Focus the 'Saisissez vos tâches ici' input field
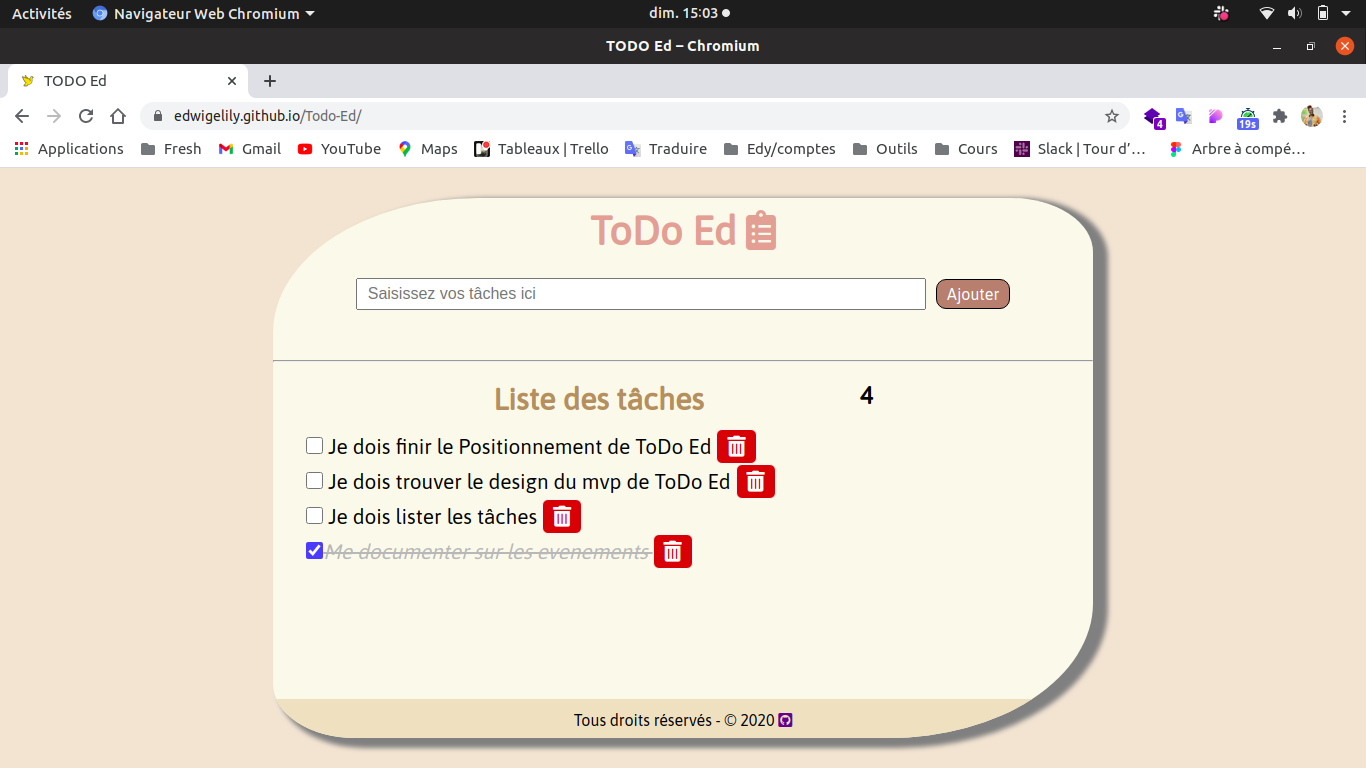The height and width of the screenshot is (768, 1366). pyautogui.click(x=641, y=294)
